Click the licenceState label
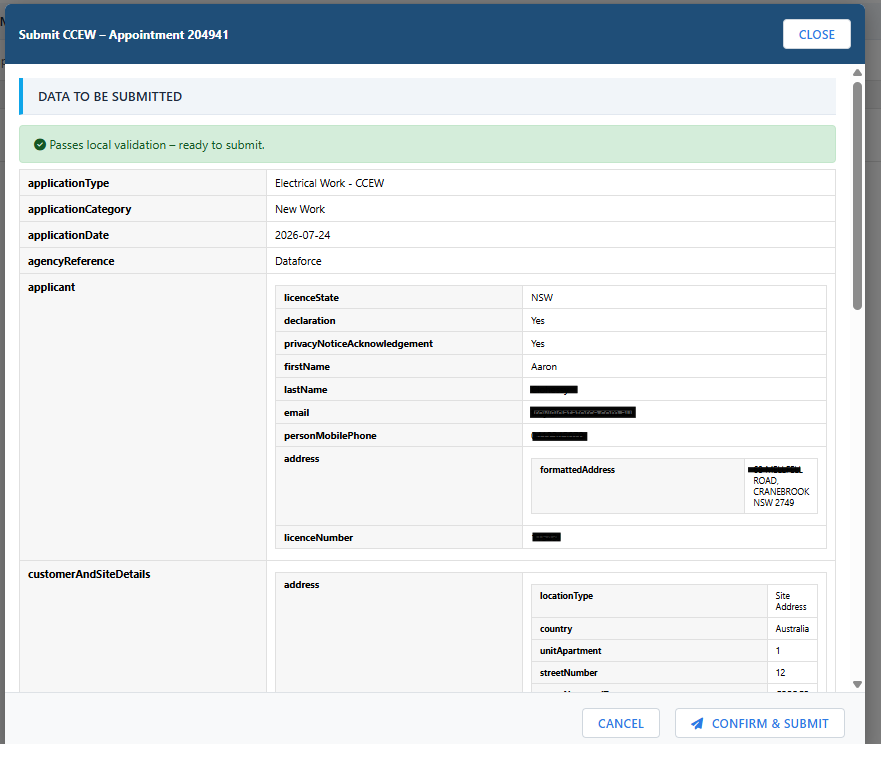Screen dimensions: 881x763 311,297
